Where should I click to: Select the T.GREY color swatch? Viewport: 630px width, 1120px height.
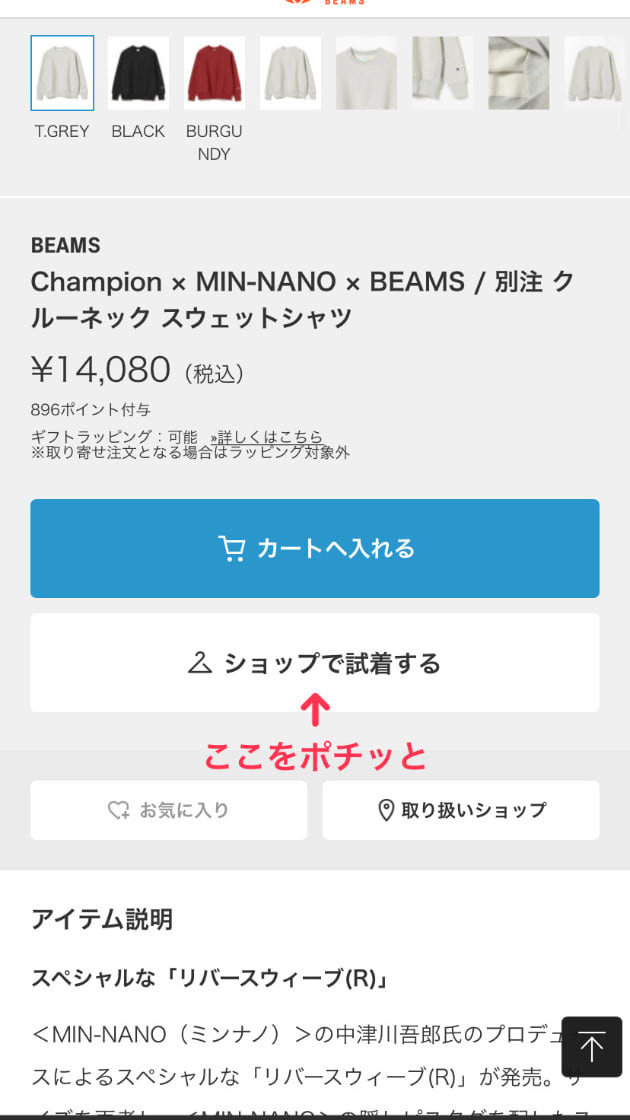pyautogui.click(x=62, y=73)
